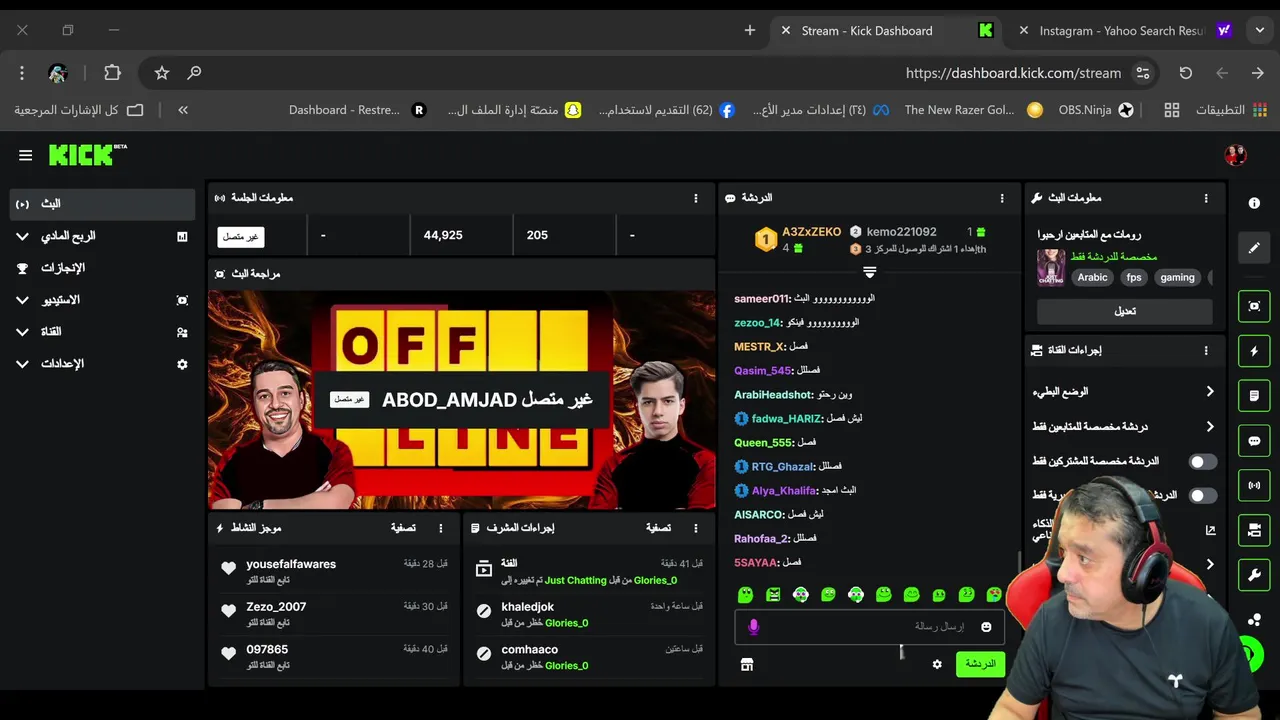Click the info icon in the right rail
Screen dimensions: 1280x720
point(1254,203)
